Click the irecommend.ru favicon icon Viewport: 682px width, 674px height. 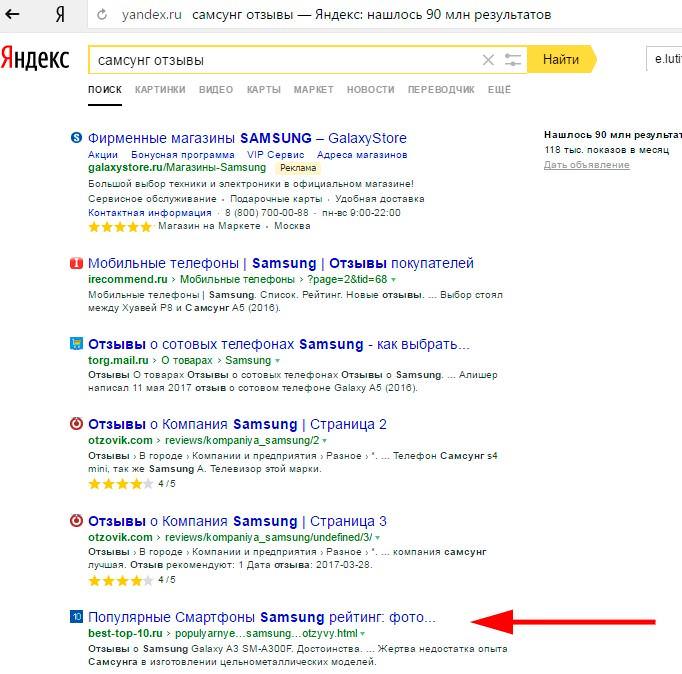coord(76,263)
